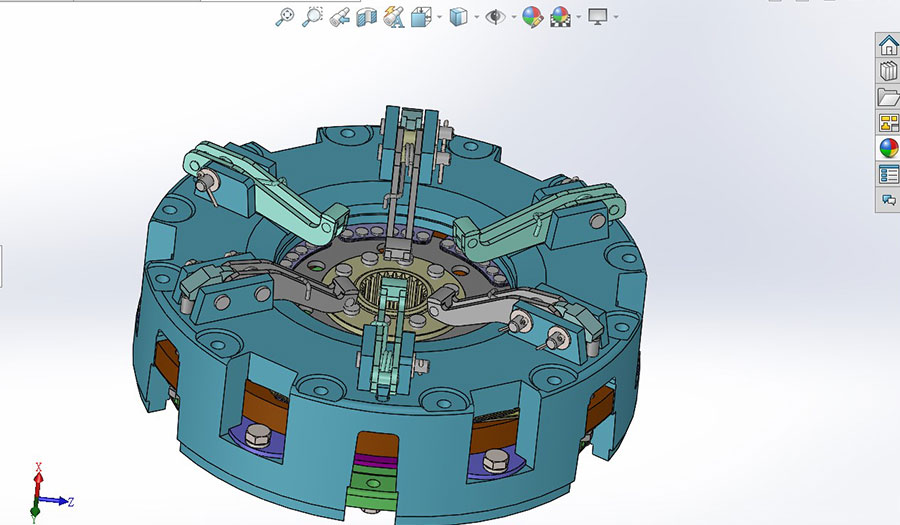Click the Apply Scene icon

pyautogui.click(x=560, y=17)
